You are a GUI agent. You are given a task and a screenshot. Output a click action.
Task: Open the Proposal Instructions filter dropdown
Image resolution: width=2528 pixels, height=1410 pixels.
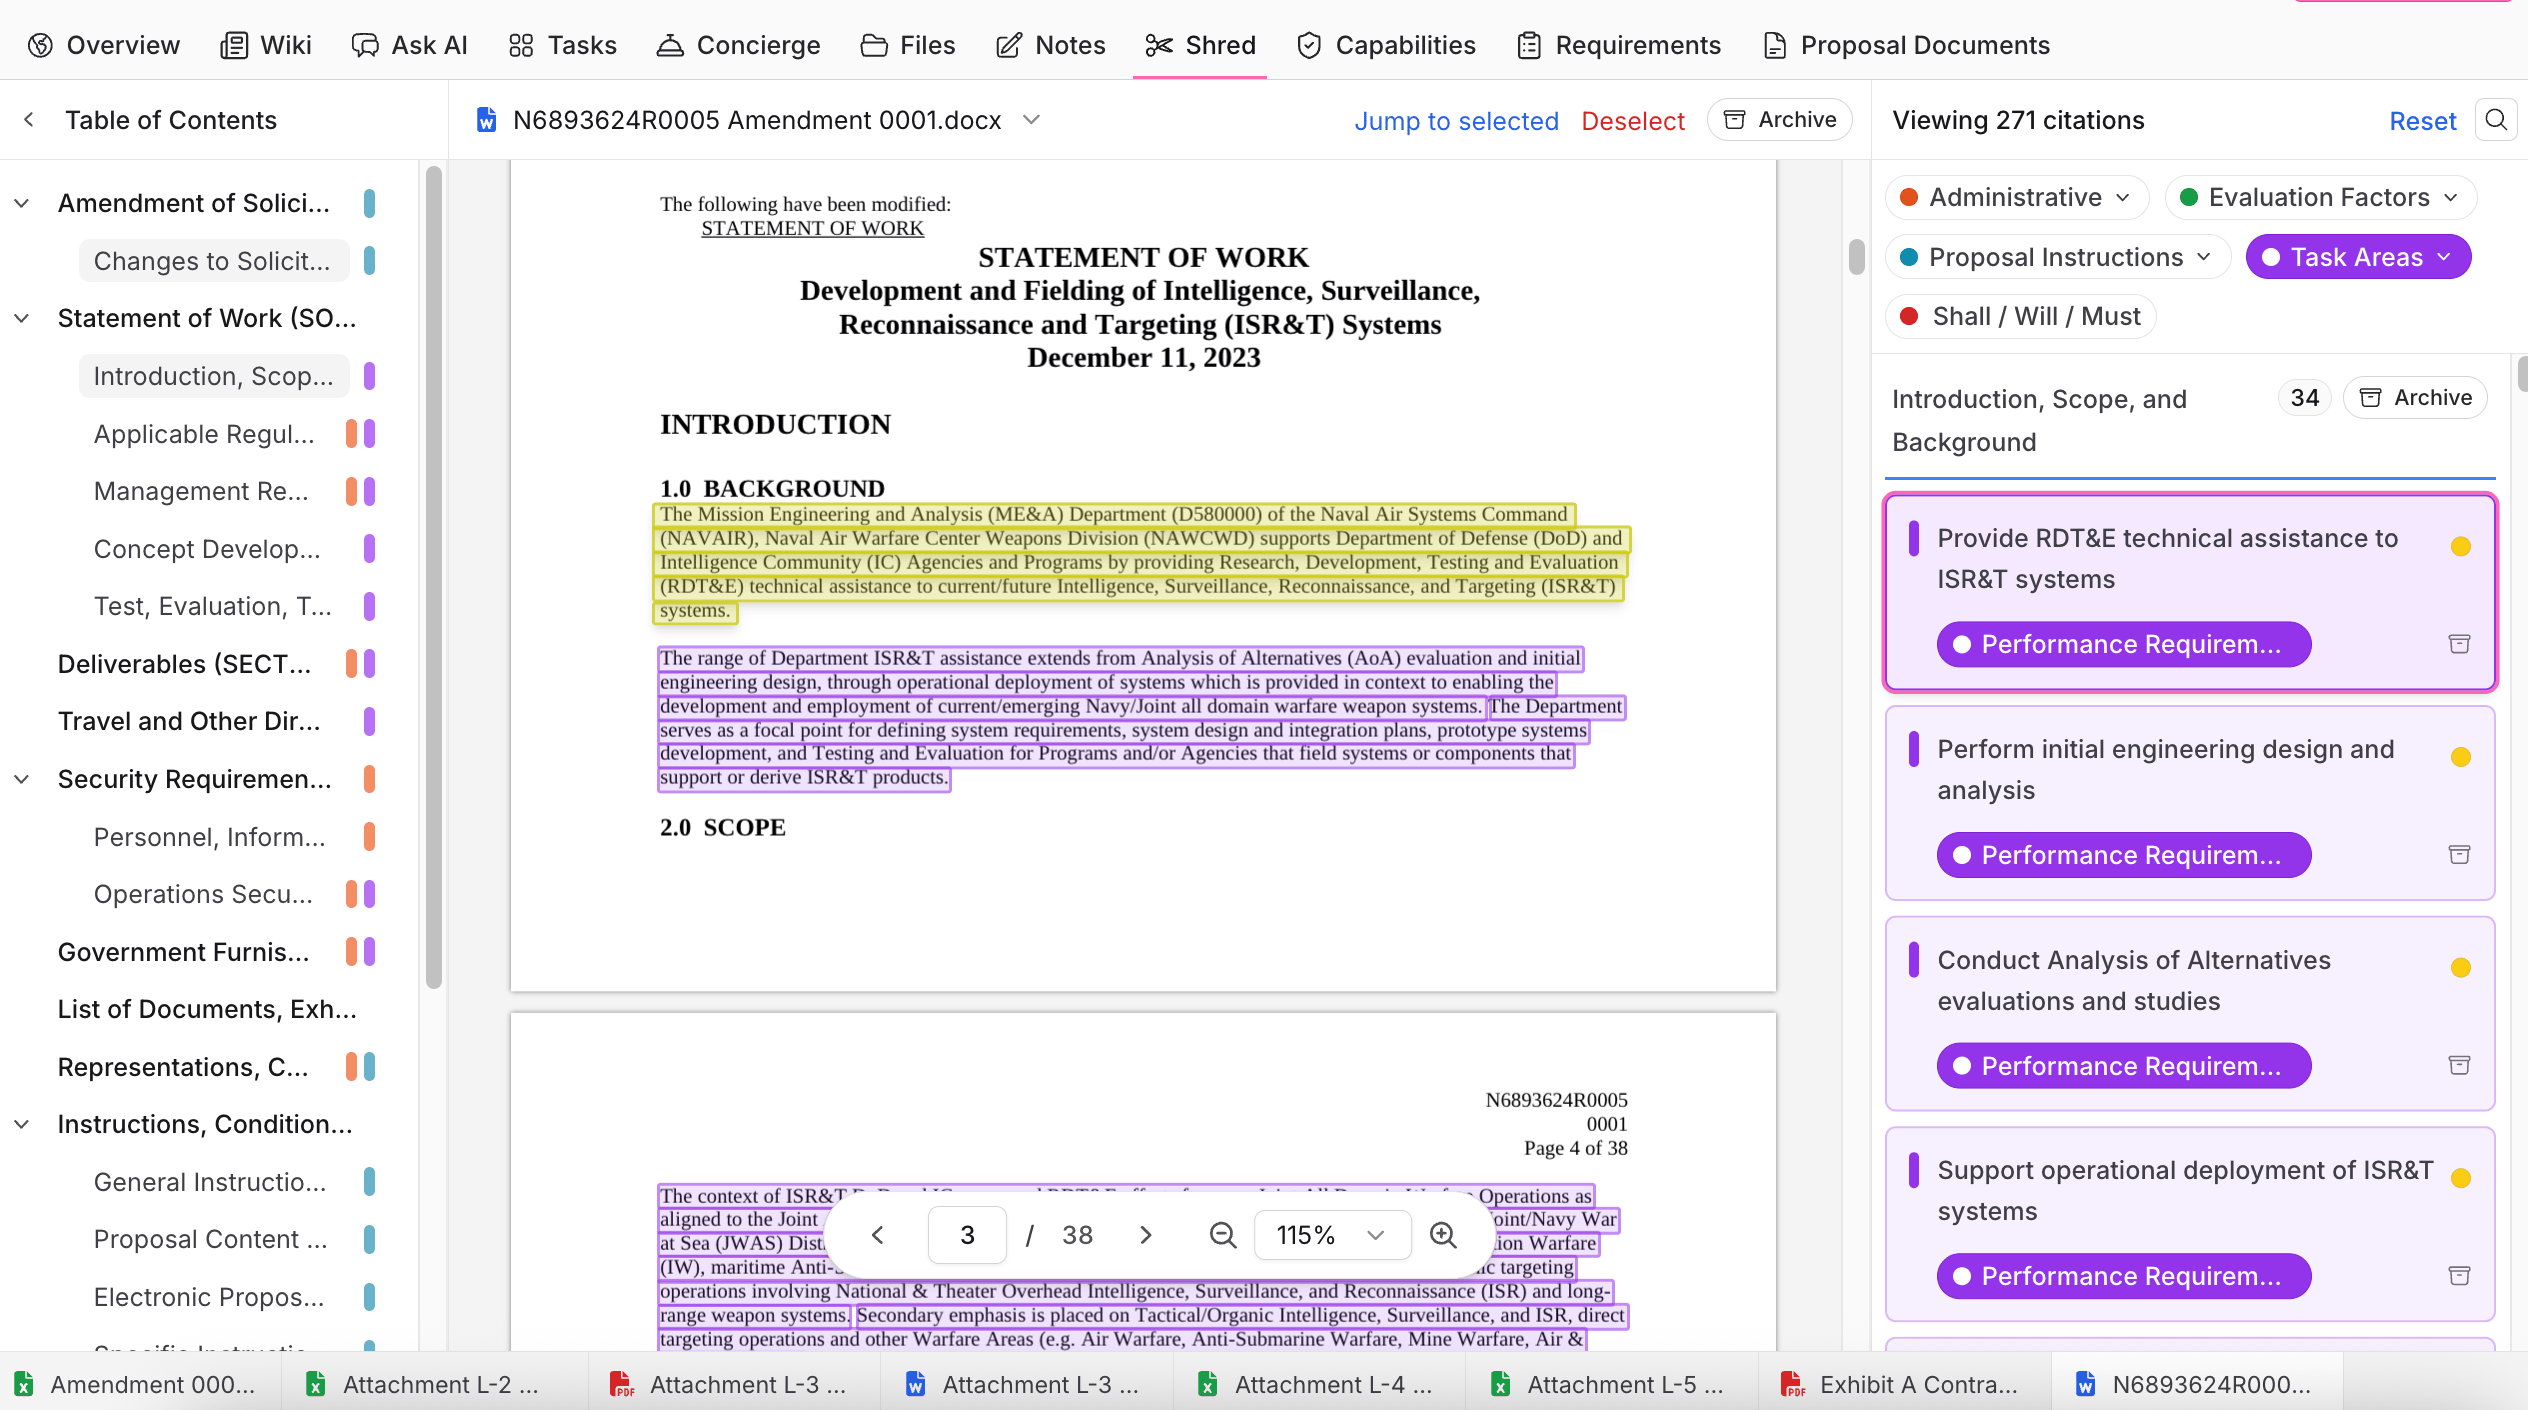(x=2057, y=257)
